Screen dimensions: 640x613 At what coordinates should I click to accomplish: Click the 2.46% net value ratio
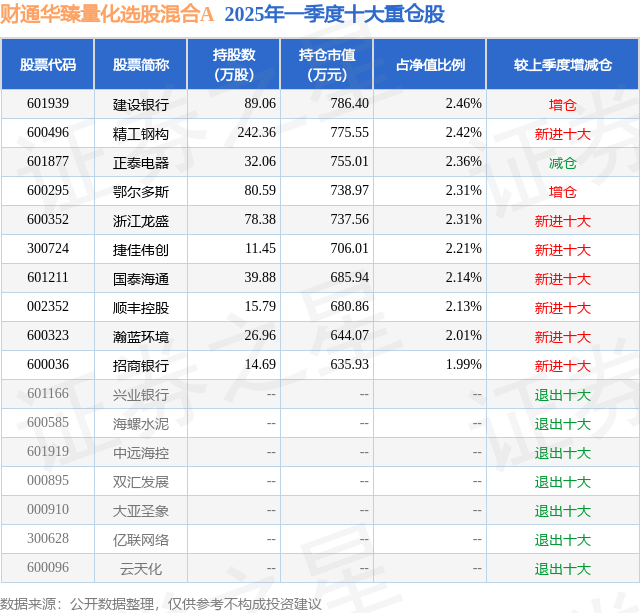coord(463,104)
